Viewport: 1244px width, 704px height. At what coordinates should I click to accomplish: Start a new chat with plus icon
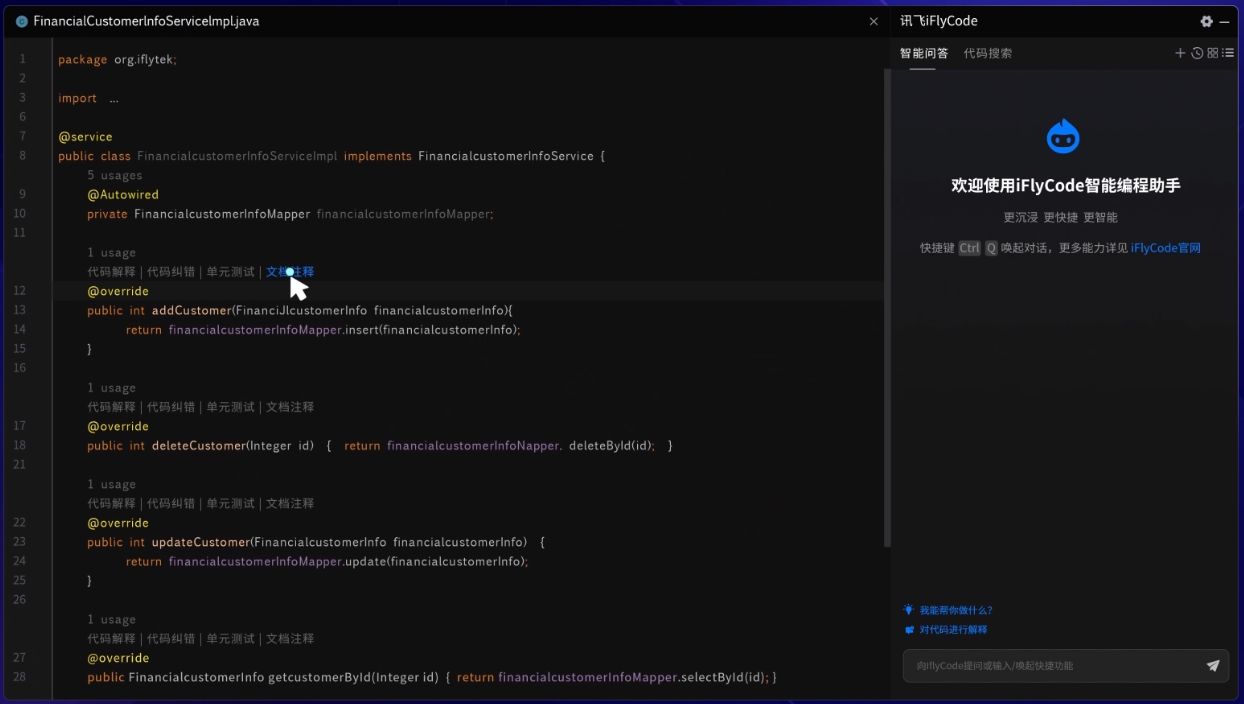(1180, 53)
